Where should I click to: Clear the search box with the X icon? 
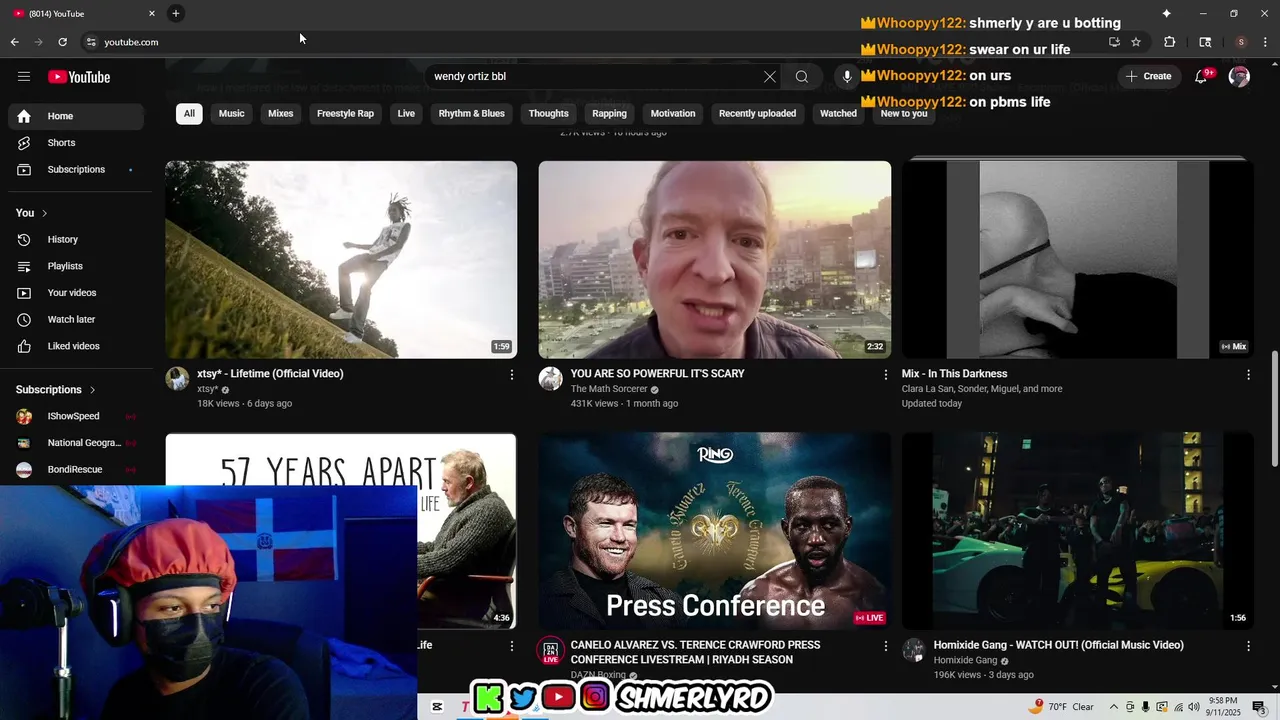pyautogui.click(x=770, y=77)
